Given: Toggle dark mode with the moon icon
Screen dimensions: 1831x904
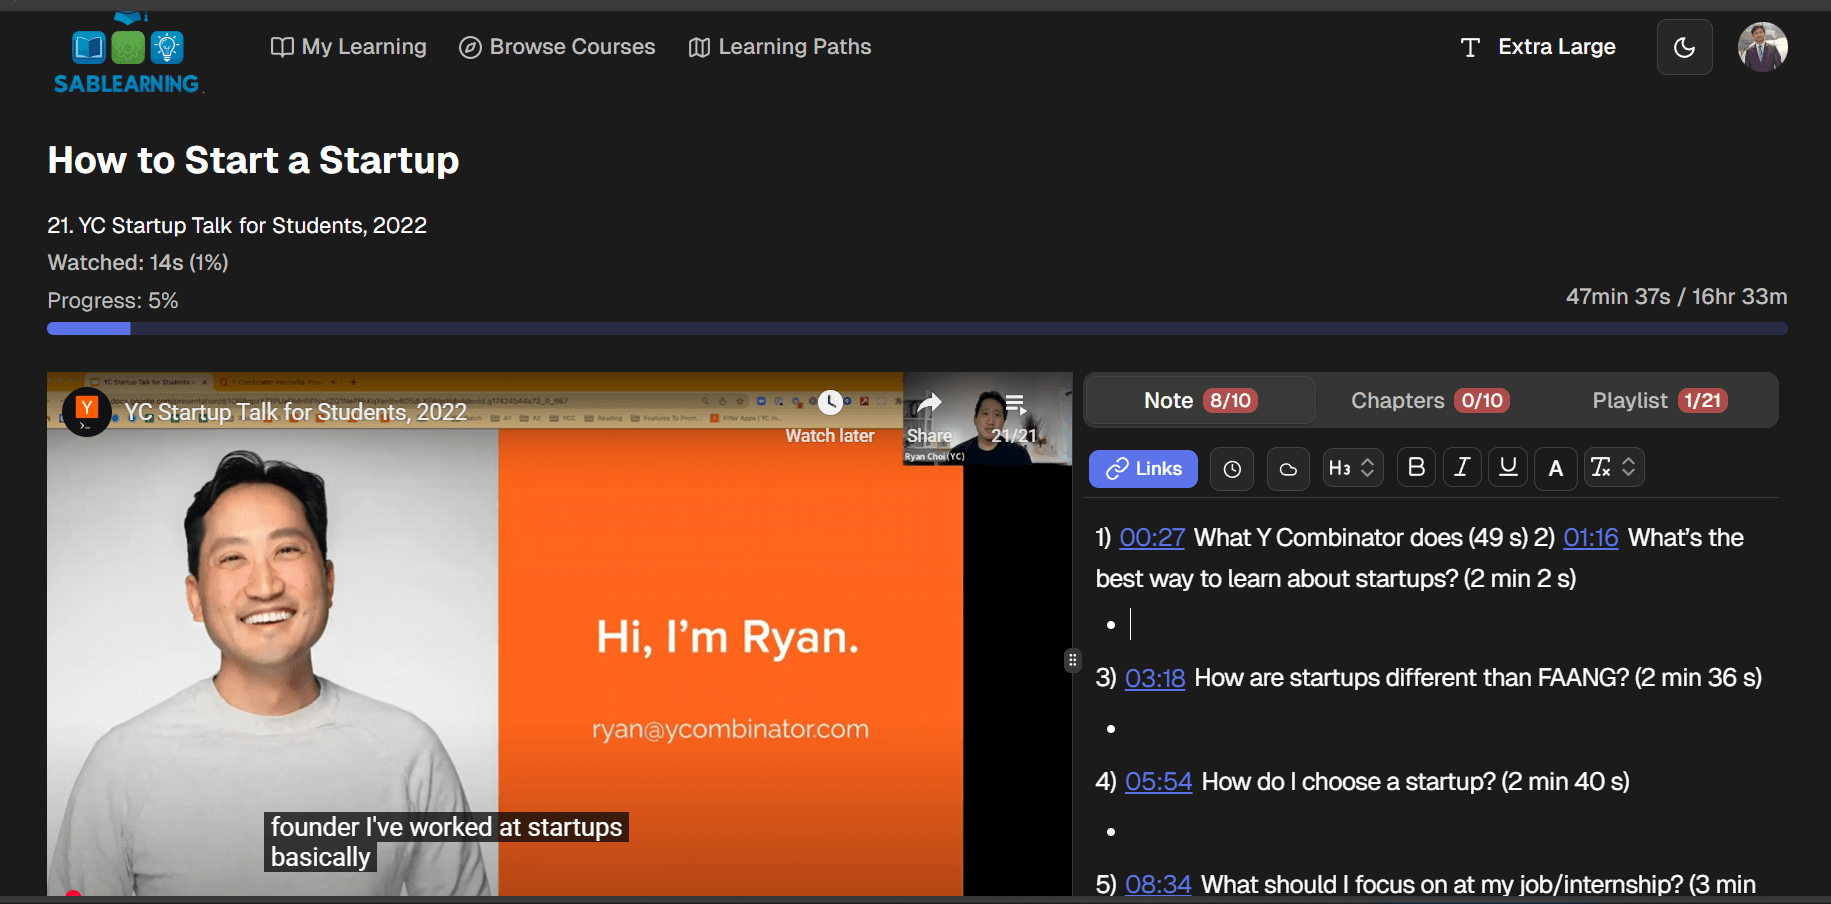Looking at the screenshot, I should [1684, 46].
